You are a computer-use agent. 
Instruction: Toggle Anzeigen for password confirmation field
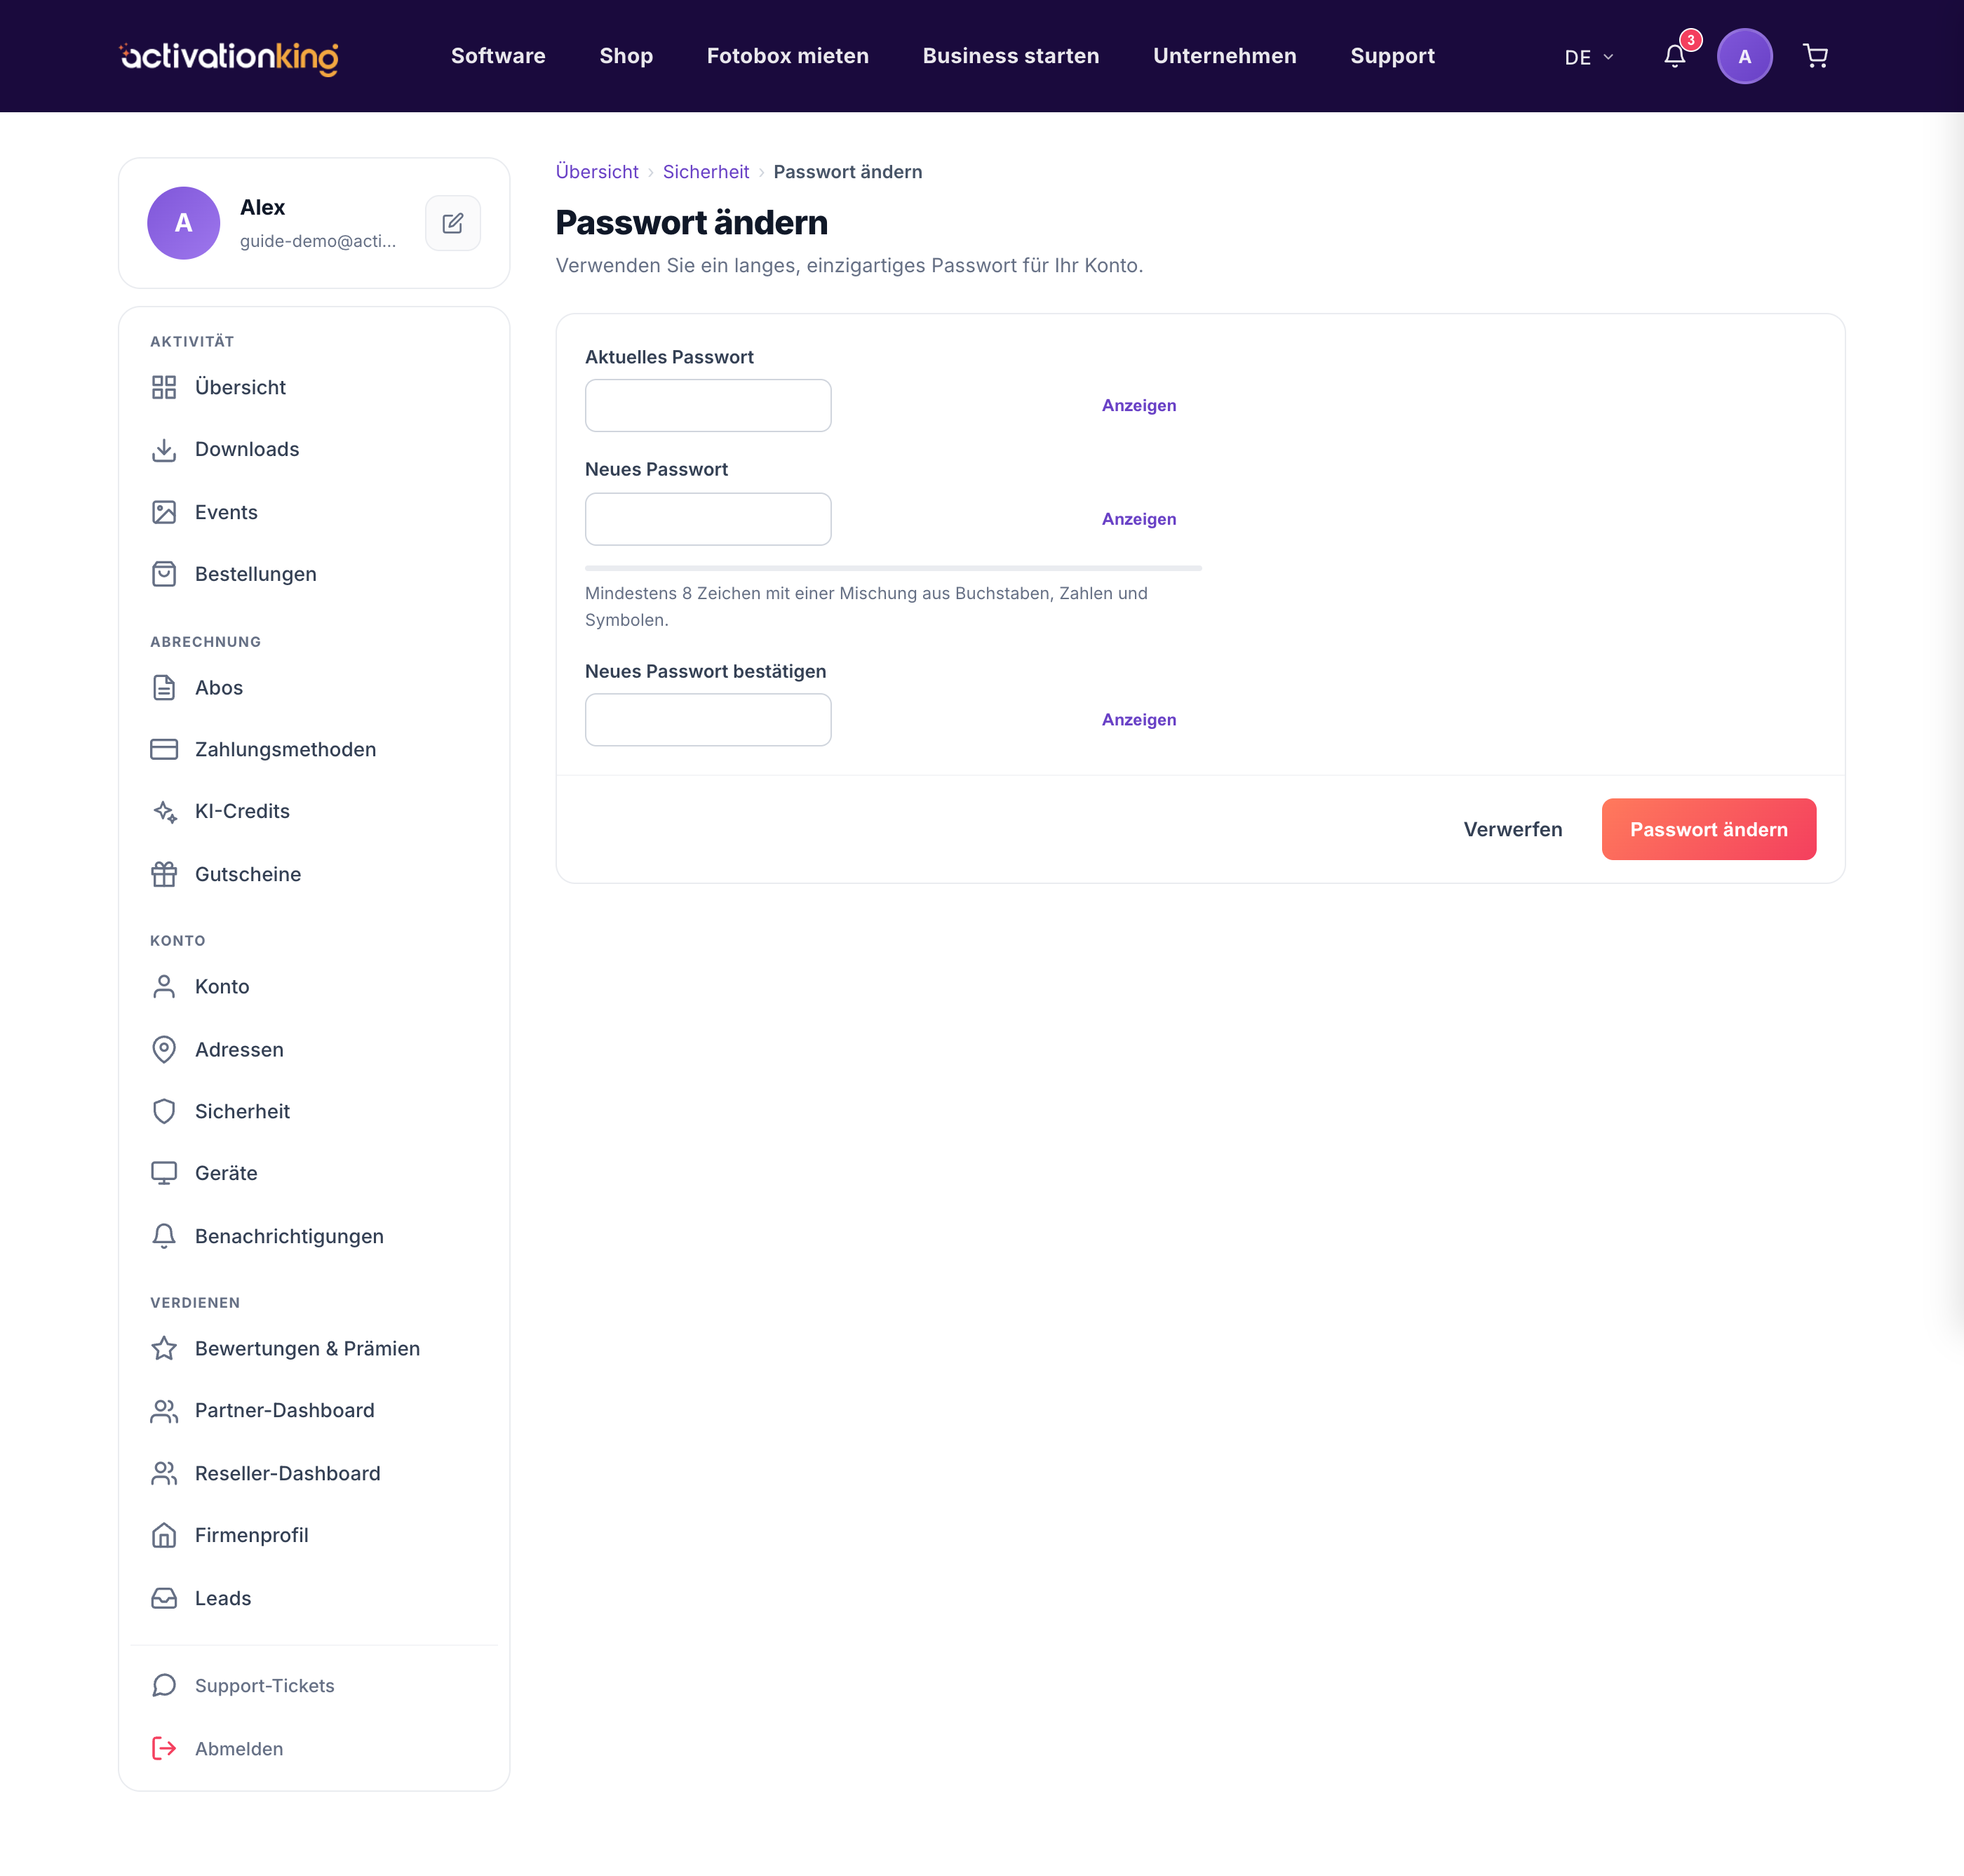1139,720
